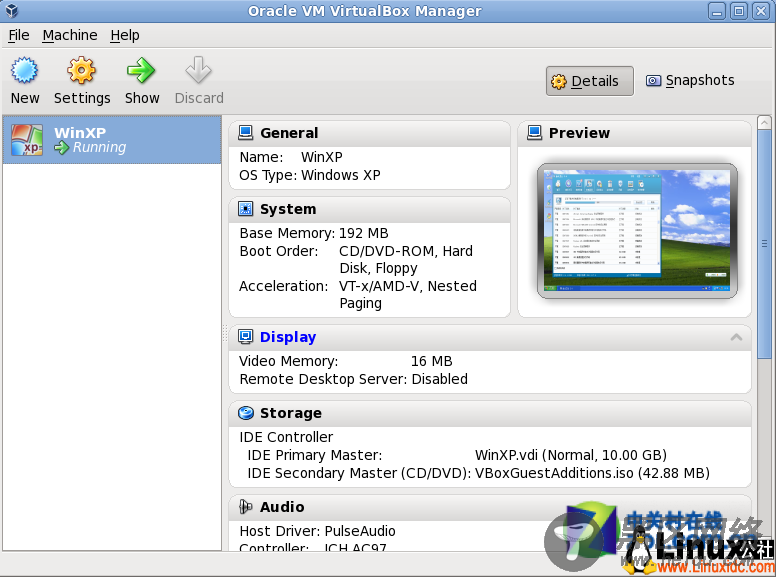Click the Audio section speaker icon
The width and height of the screenshot is (776, 577).
click(x=245, y=507)
